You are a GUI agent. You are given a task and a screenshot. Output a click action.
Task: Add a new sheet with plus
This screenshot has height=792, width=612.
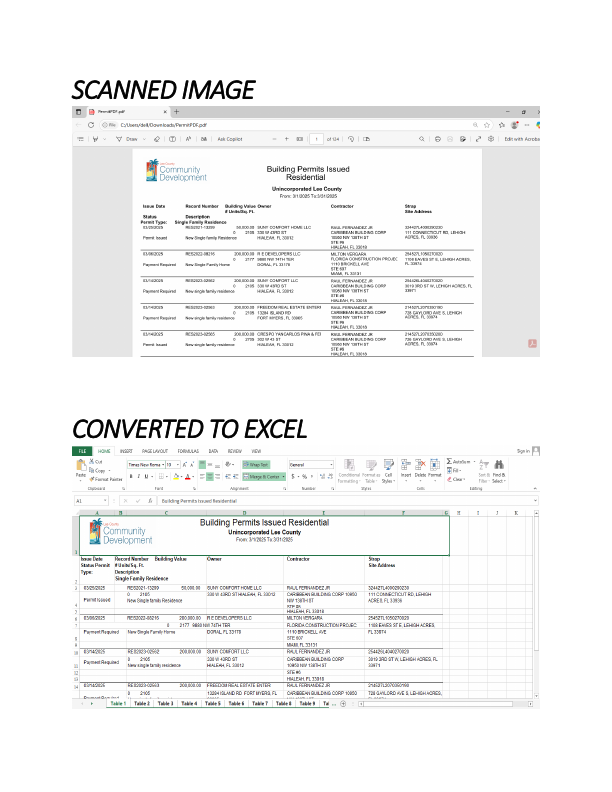343,704
